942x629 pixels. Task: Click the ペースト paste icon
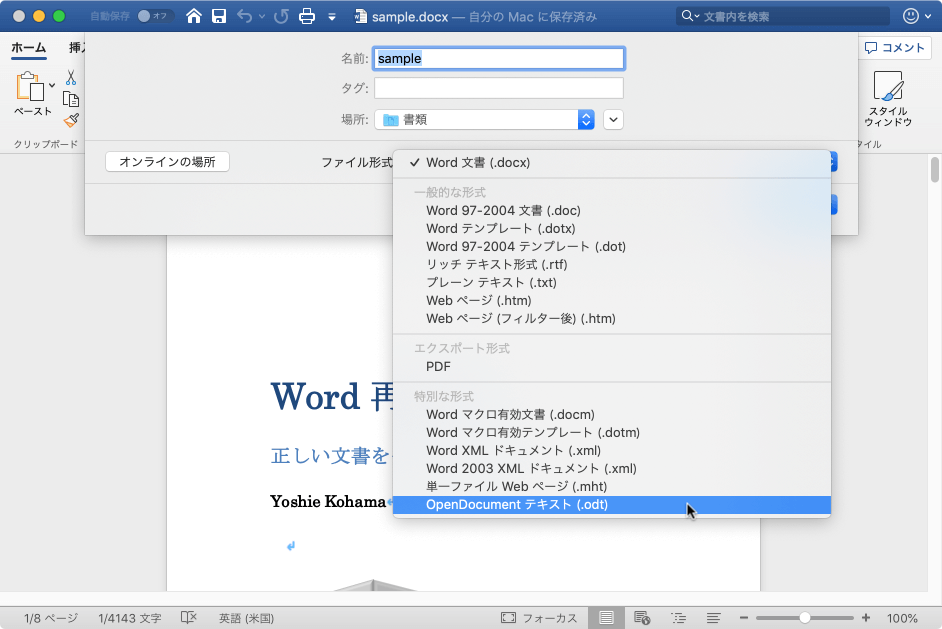30,87
